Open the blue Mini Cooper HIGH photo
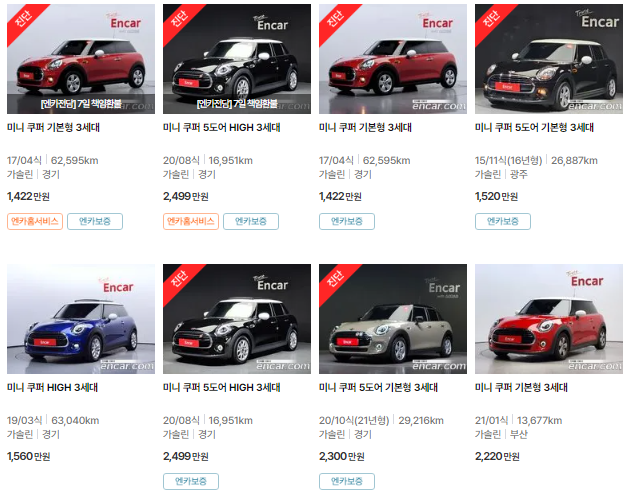 81,319
